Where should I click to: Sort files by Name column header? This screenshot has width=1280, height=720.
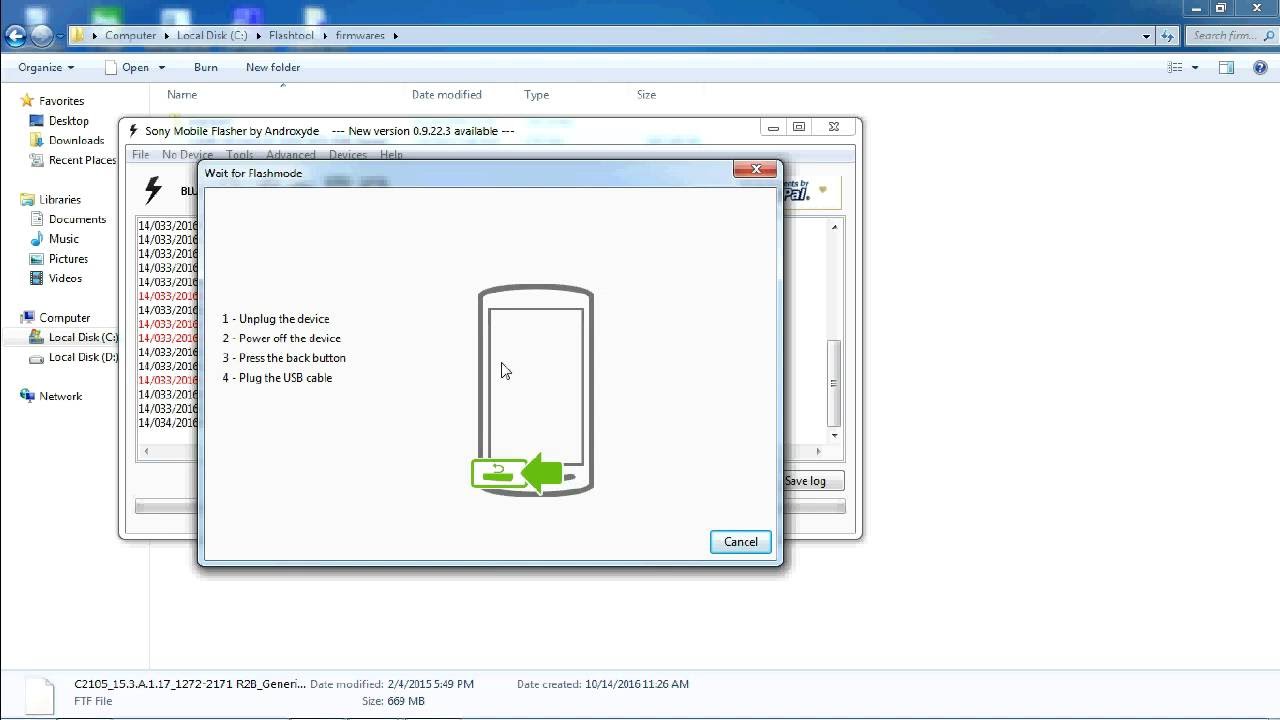(x=182, y=94)
